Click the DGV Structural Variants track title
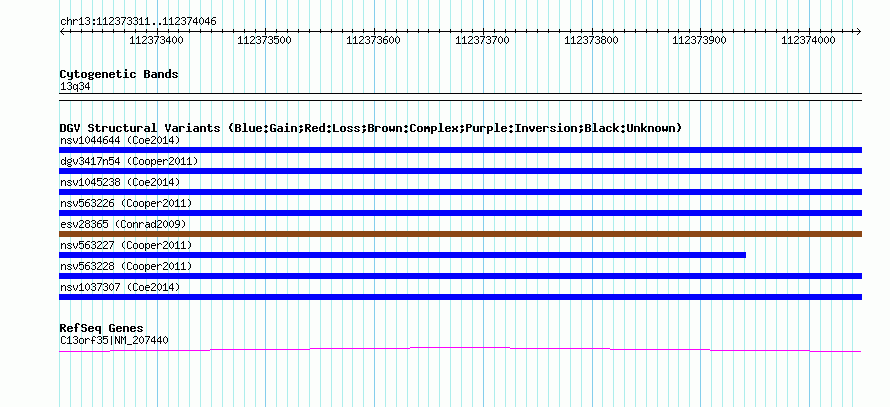Screen dimensions: 890x407 coord(371,128)
